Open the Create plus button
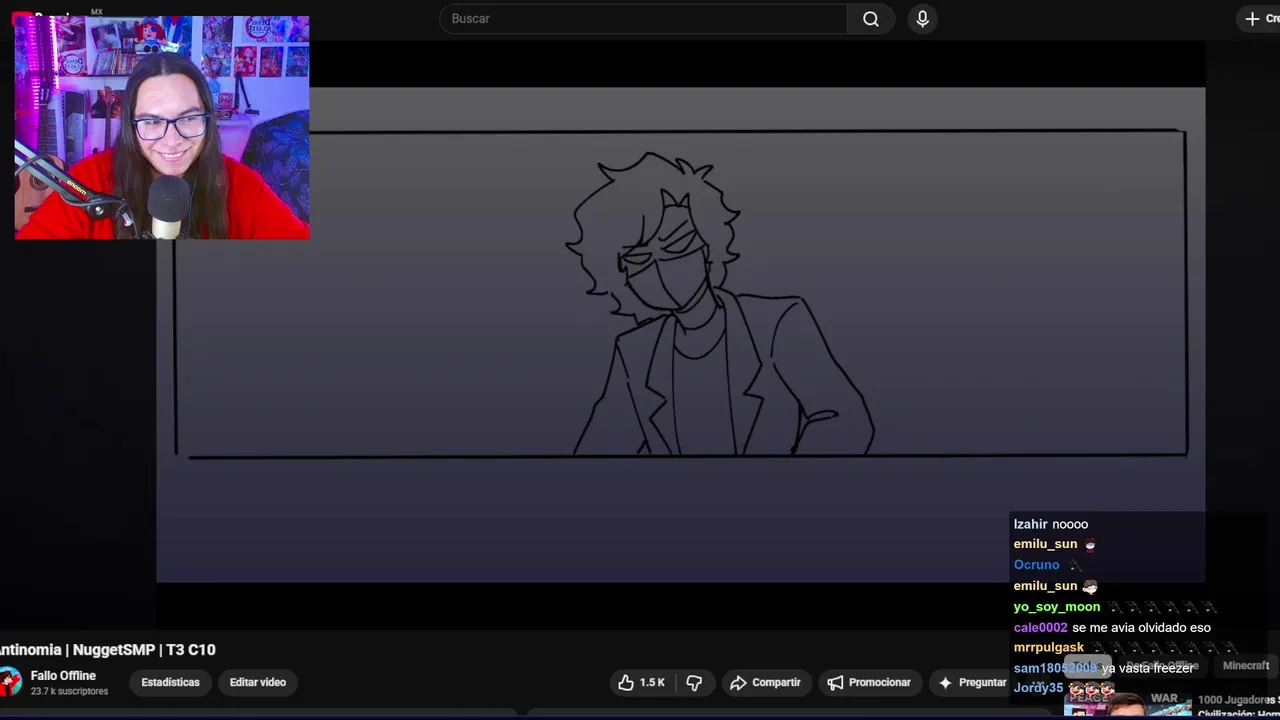The image size is (1280, 720). click(x=1260, y=19)
